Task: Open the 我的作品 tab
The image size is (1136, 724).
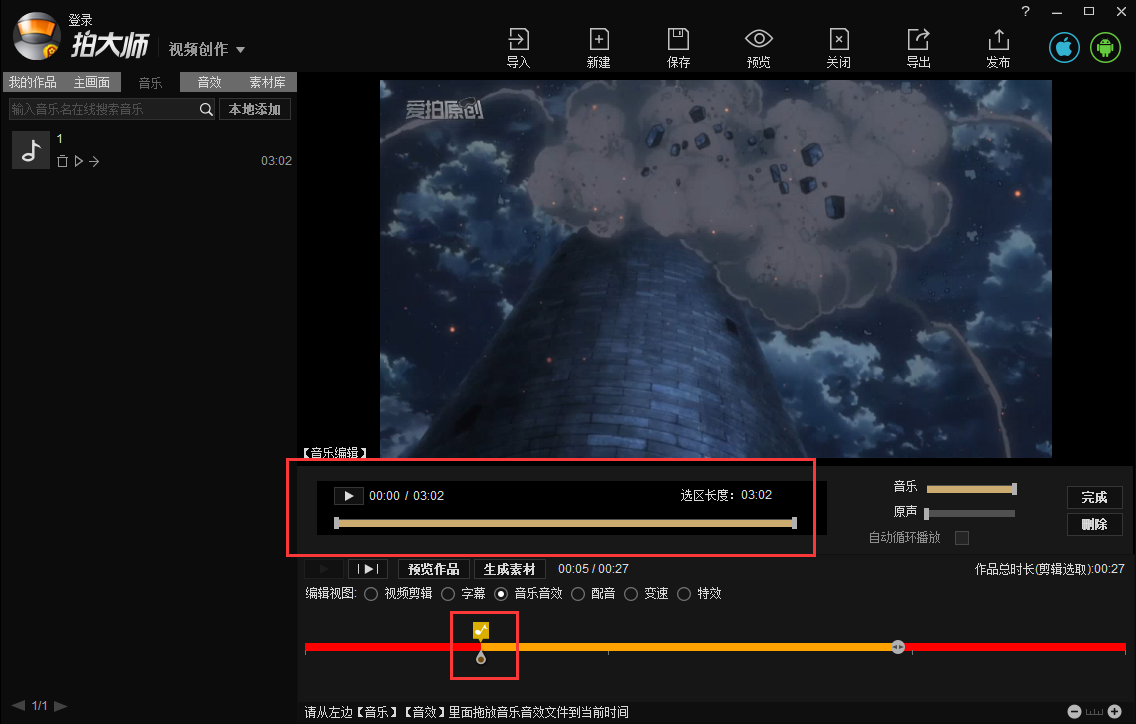Action: (32, 82)
